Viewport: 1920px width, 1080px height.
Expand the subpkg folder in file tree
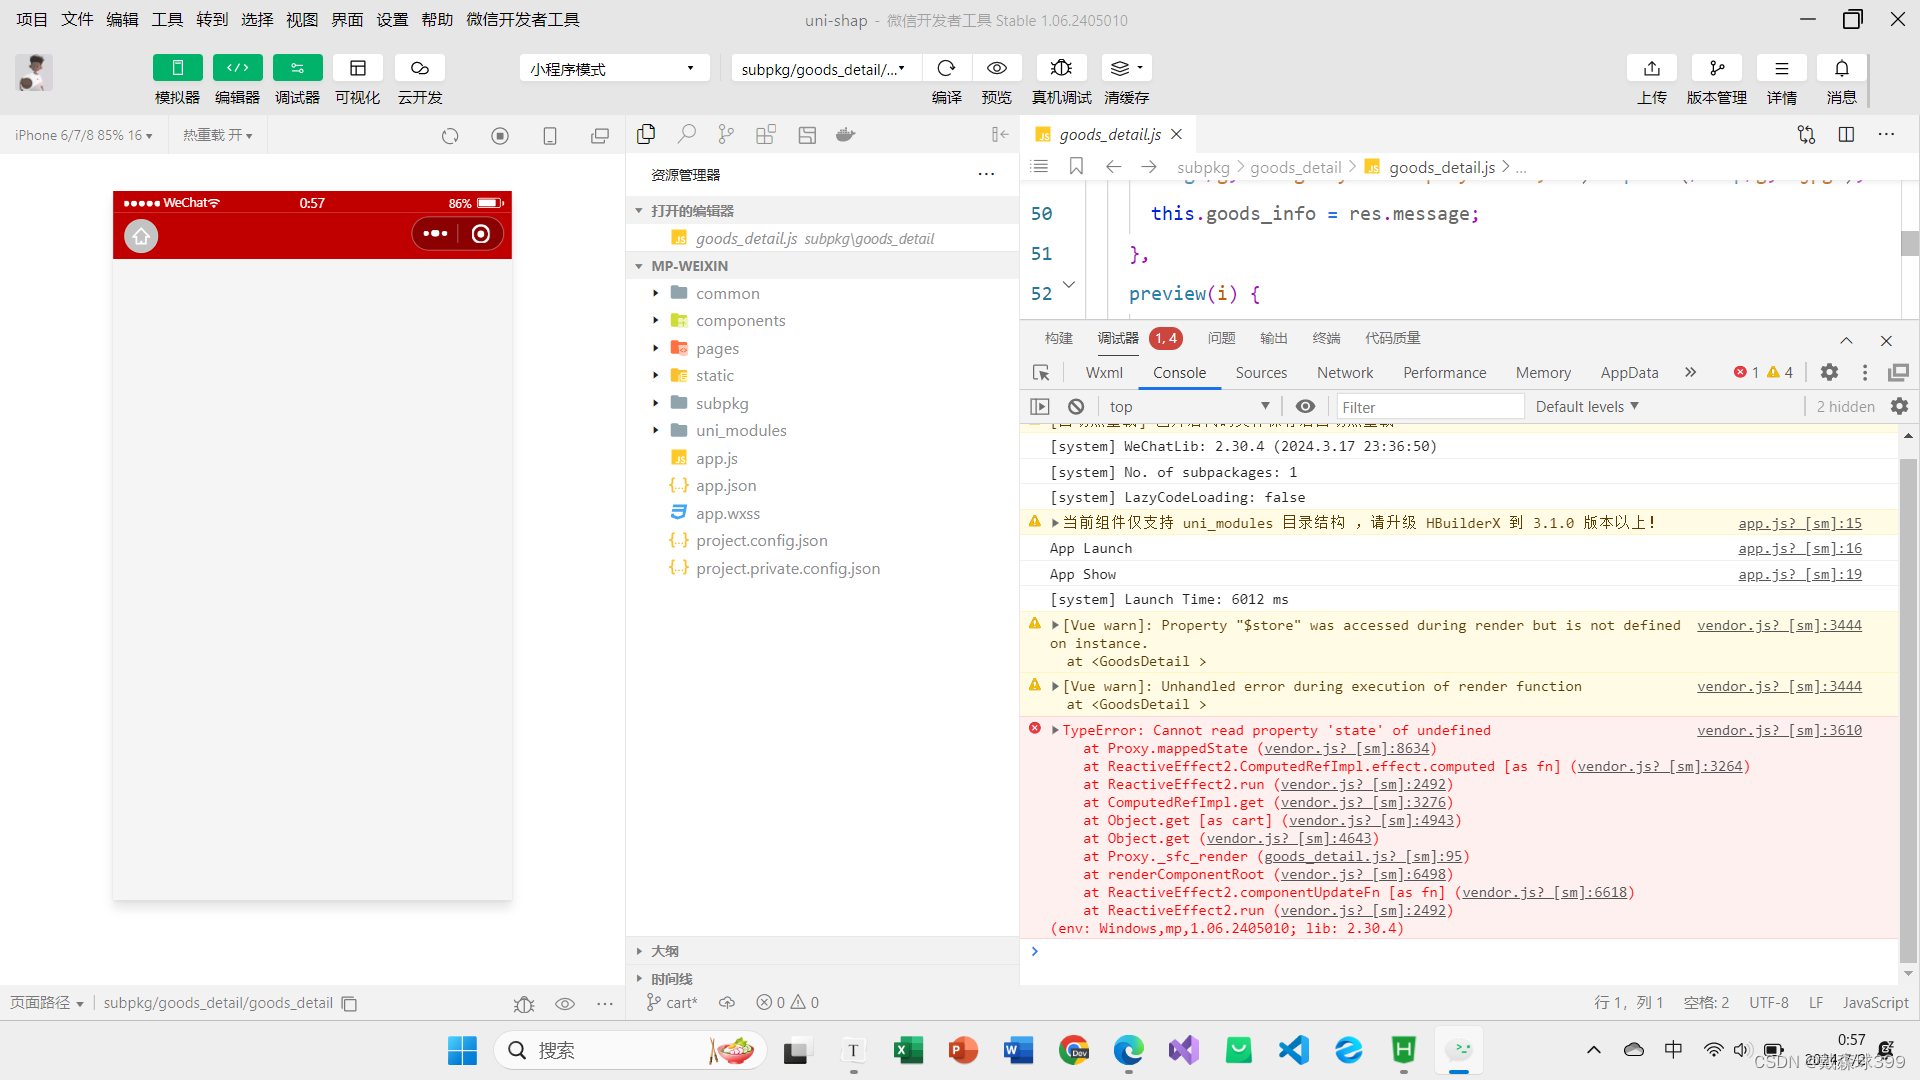[x=657, y=404]
